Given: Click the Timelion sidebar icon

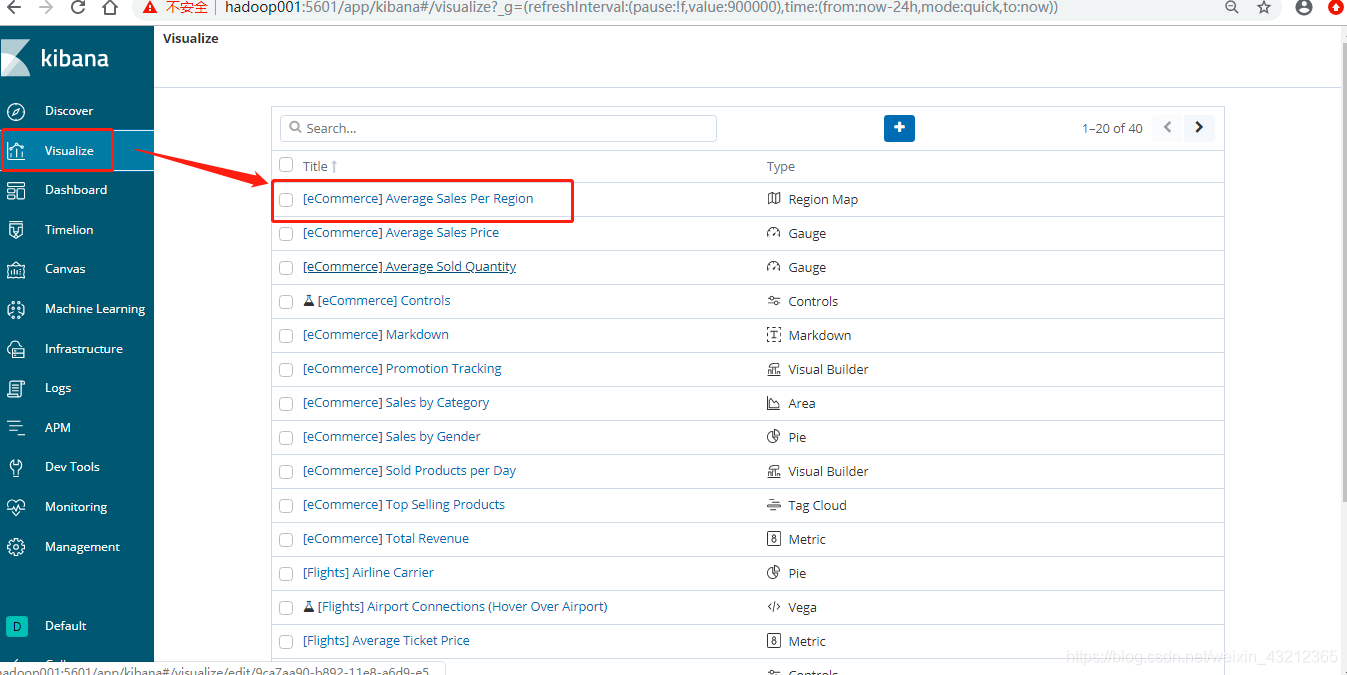Looking at the screenshot, I should click(x=16, y=230).
